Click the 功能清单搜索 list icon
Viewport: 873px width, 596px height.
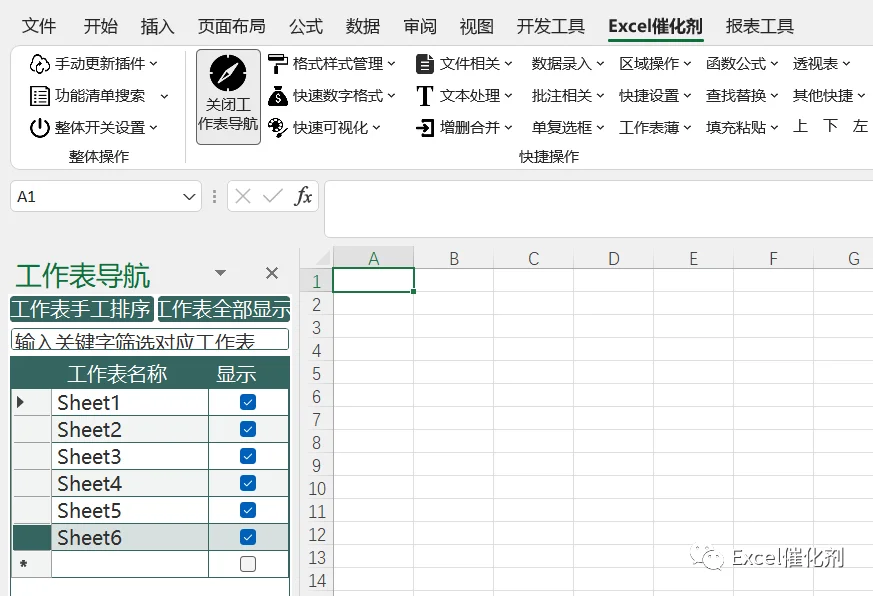pos(40,96)
